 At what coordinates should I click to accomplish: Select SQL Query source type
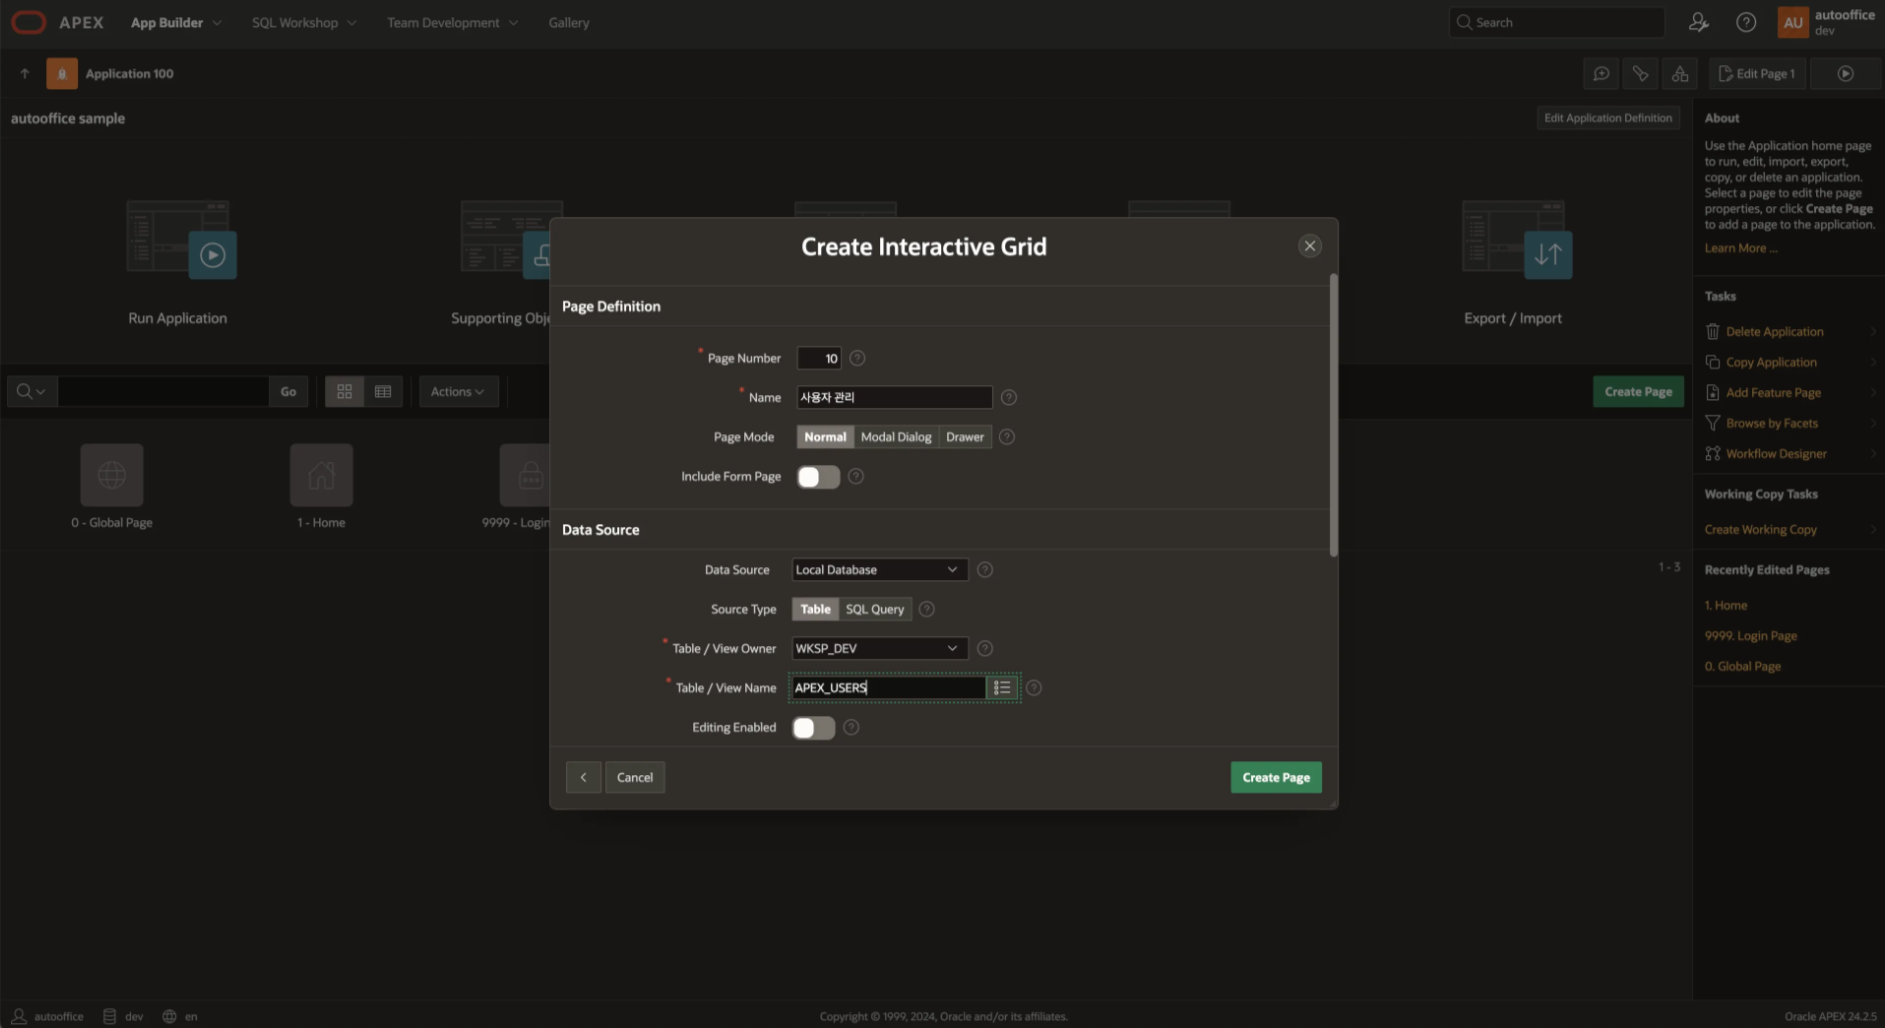875,609
